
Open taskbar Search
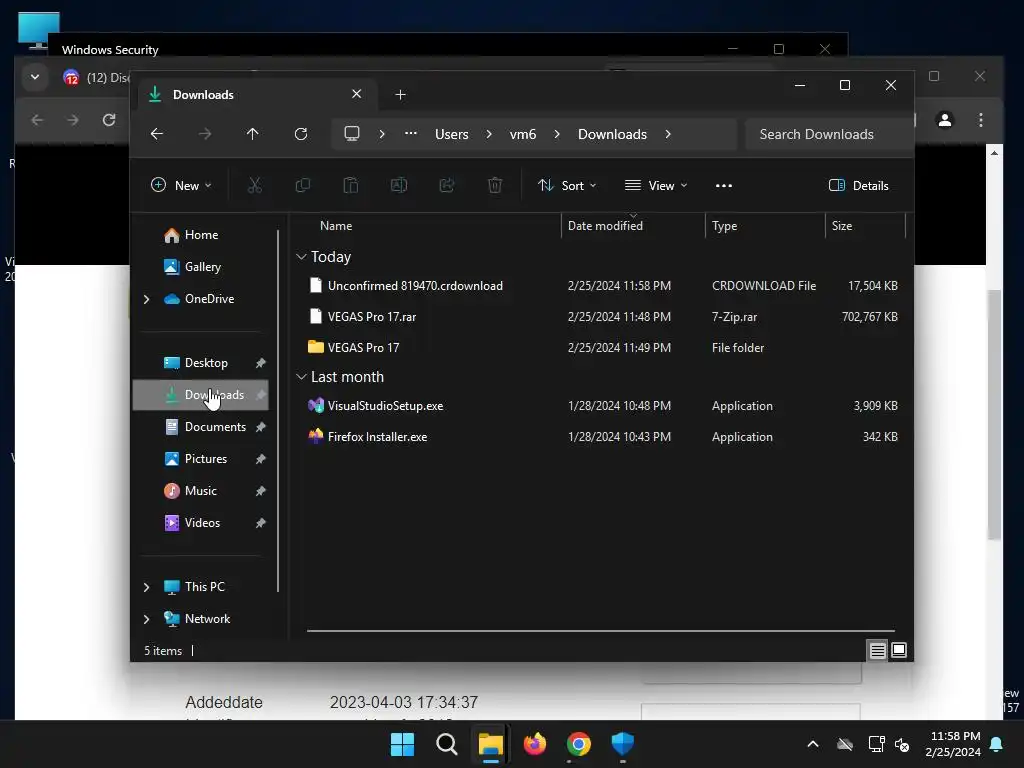447,744
